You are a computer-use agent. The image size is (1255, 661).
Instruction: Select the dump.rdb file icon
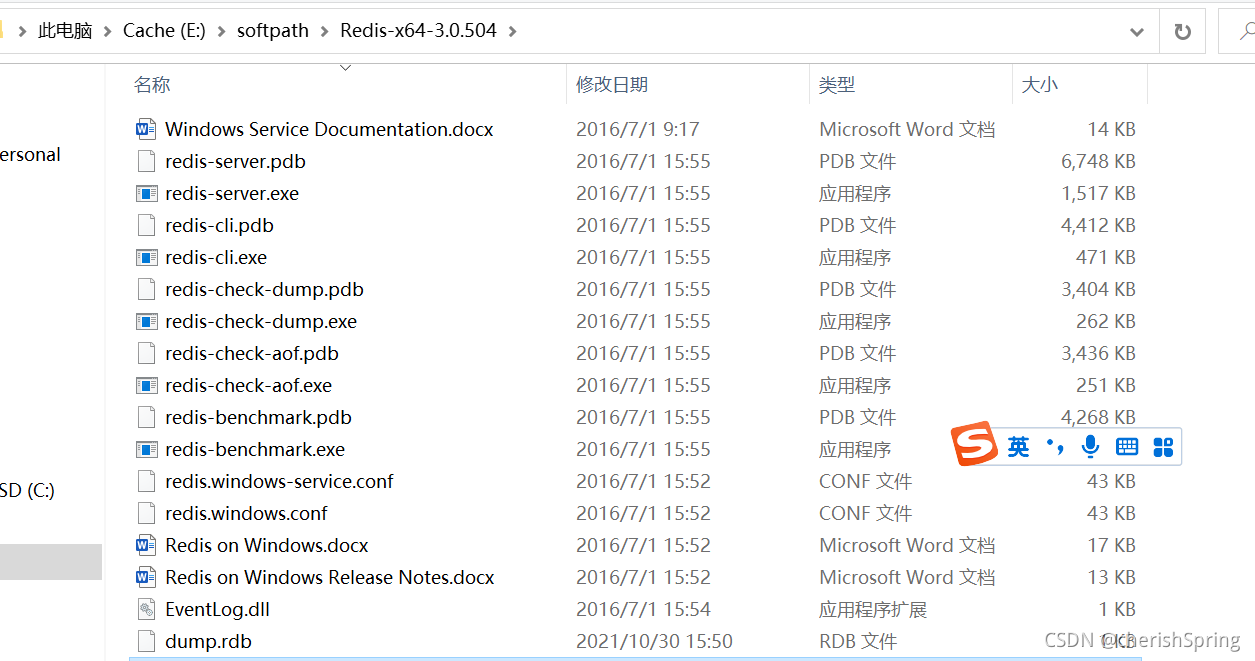tap(147, 641)
